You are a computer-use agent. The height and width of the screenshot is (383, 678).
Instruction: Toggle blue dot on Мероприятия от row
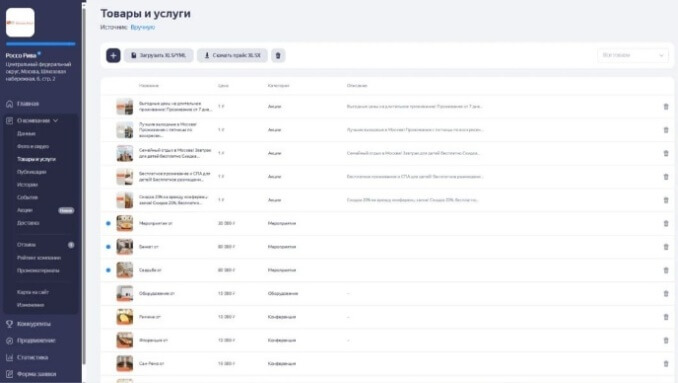pyautogui.click(x=108, y=223)
